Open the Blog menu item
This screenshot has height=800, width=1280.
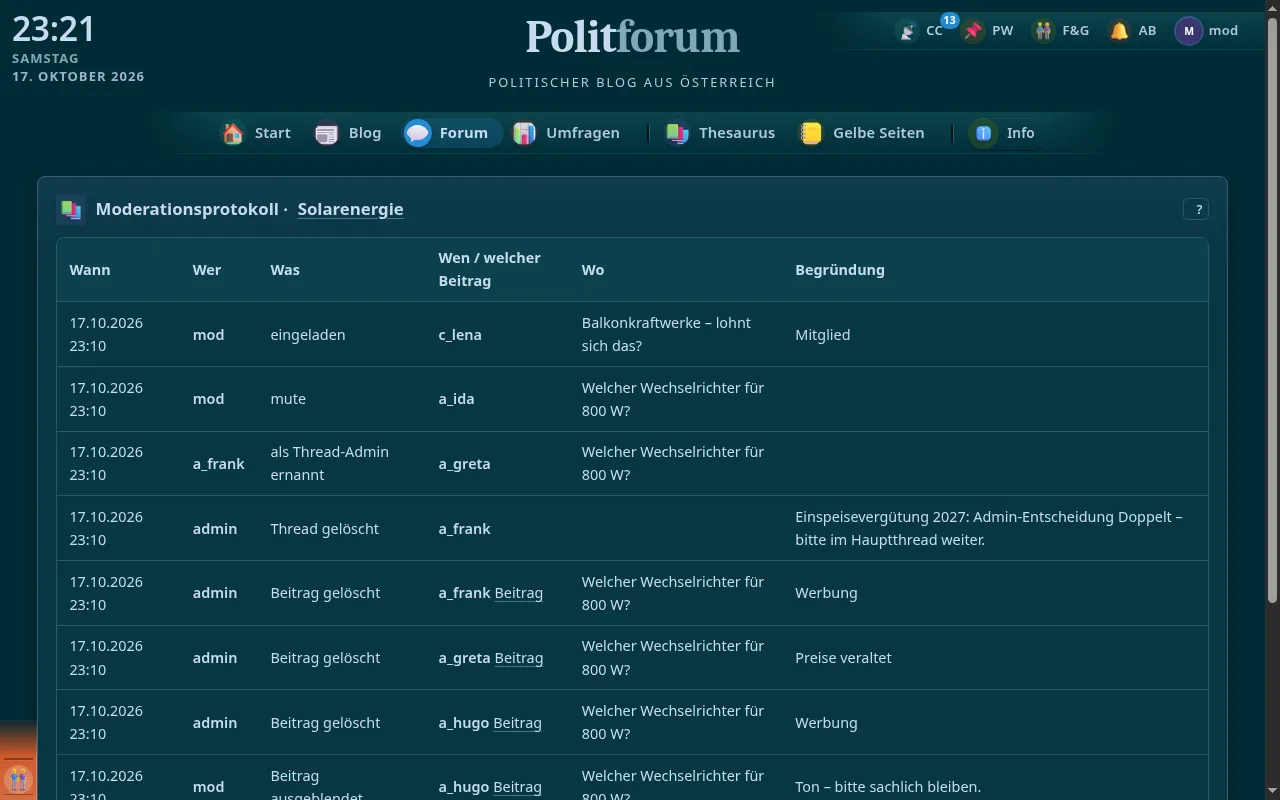coord(349,133)
